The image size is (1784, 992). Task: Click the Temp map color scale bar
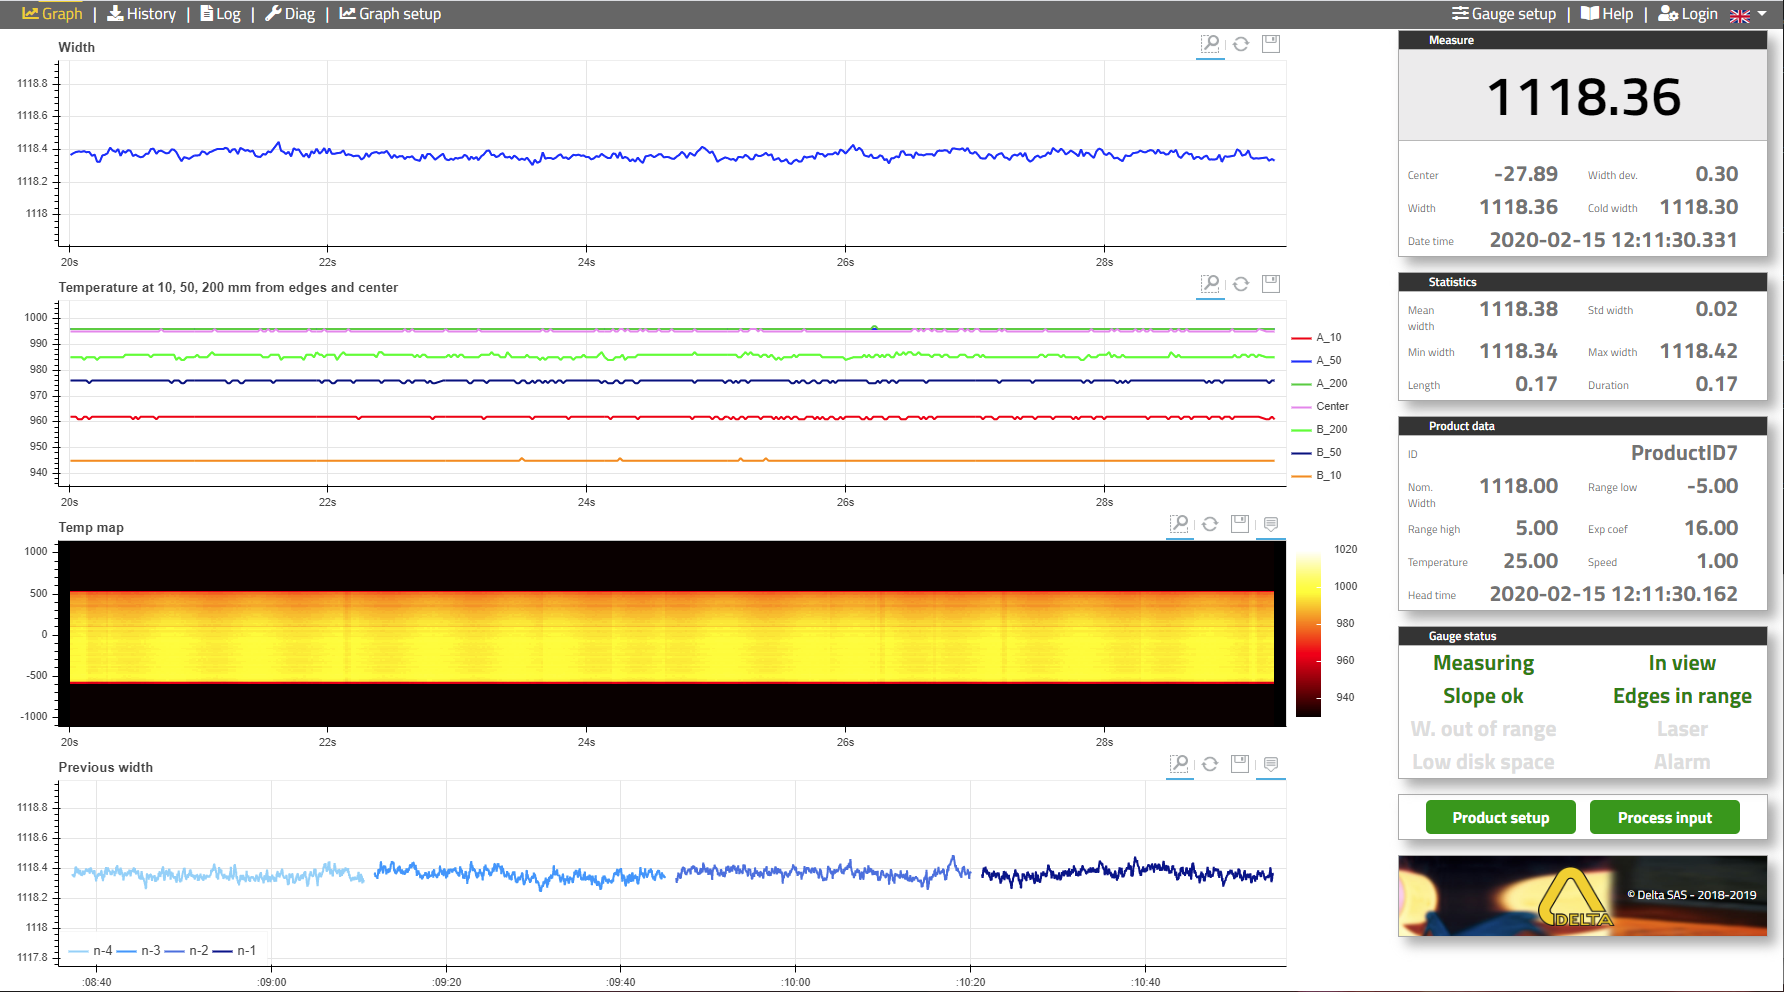click(1308, 633)
